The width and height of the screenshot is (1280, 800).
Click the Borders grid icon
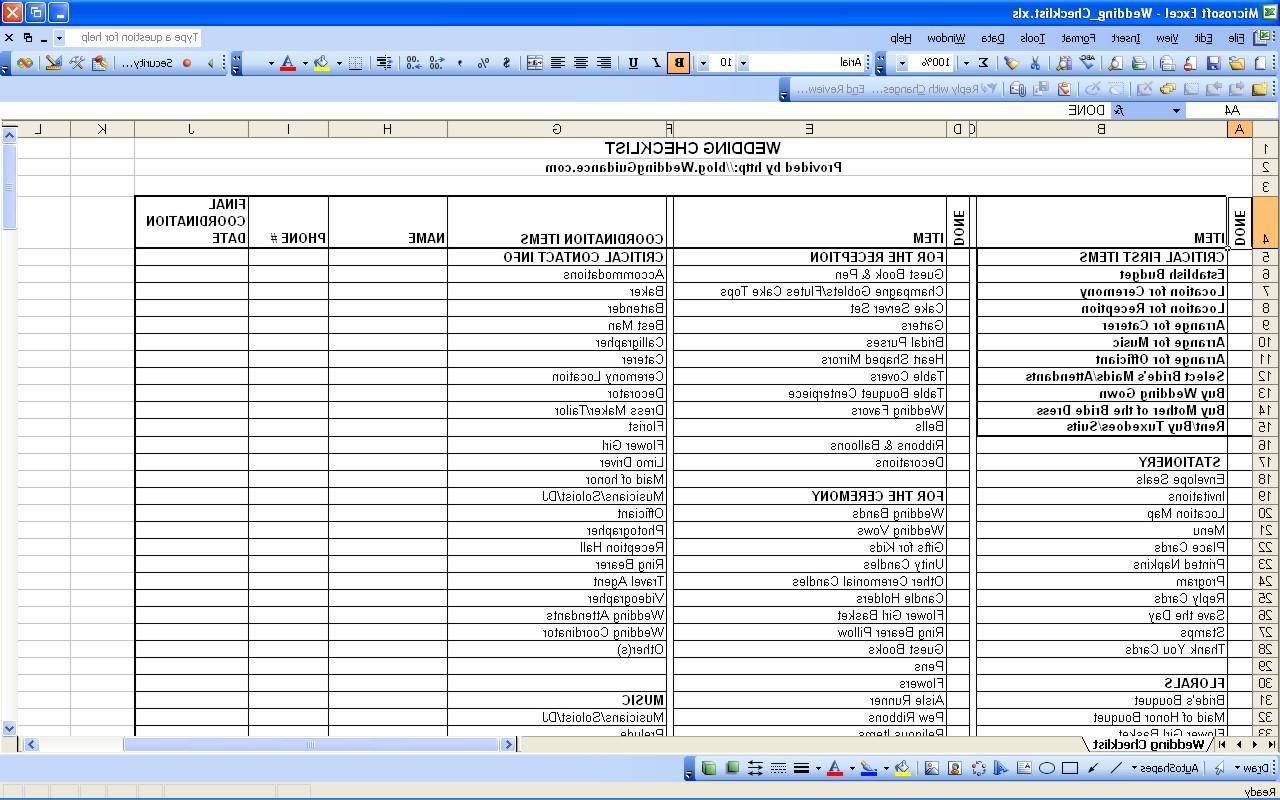pos(354,63)
